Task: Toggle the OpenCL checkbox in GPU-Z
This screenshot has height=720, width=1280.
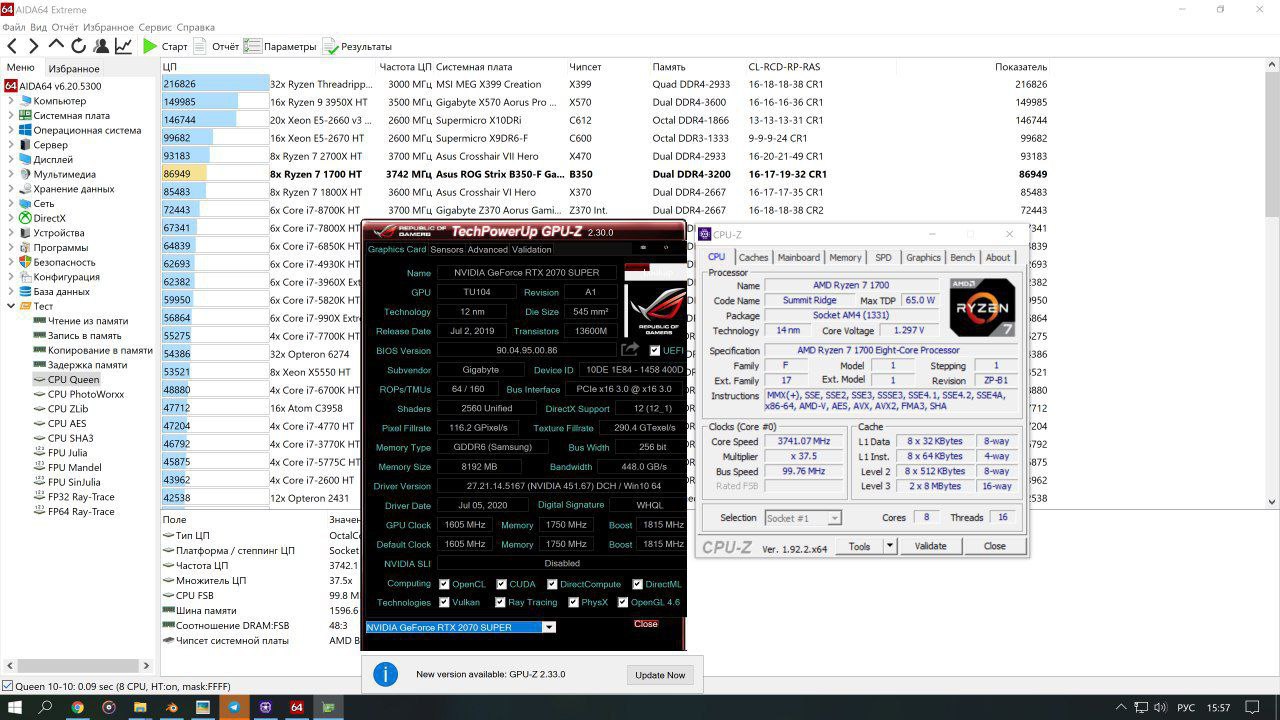Action: click(444, 584)
